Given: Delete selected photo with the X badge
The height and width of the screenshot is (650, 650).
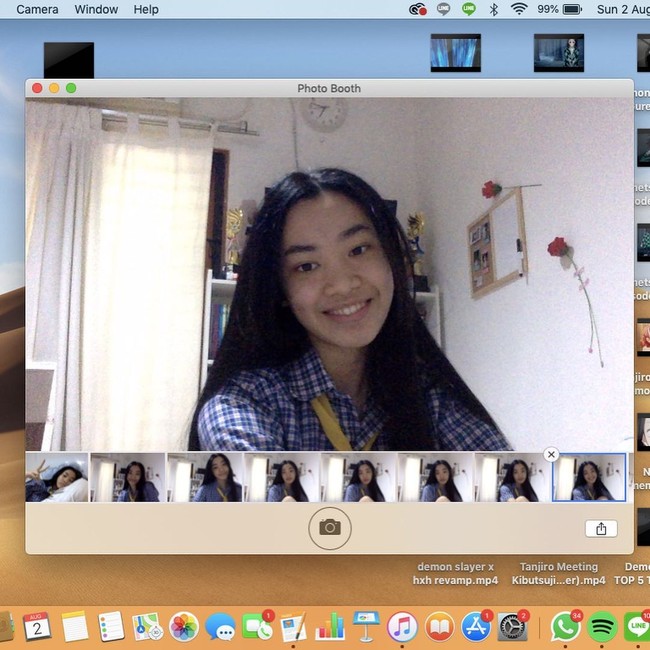Looking at the screenshot, I should pos(551,454).
